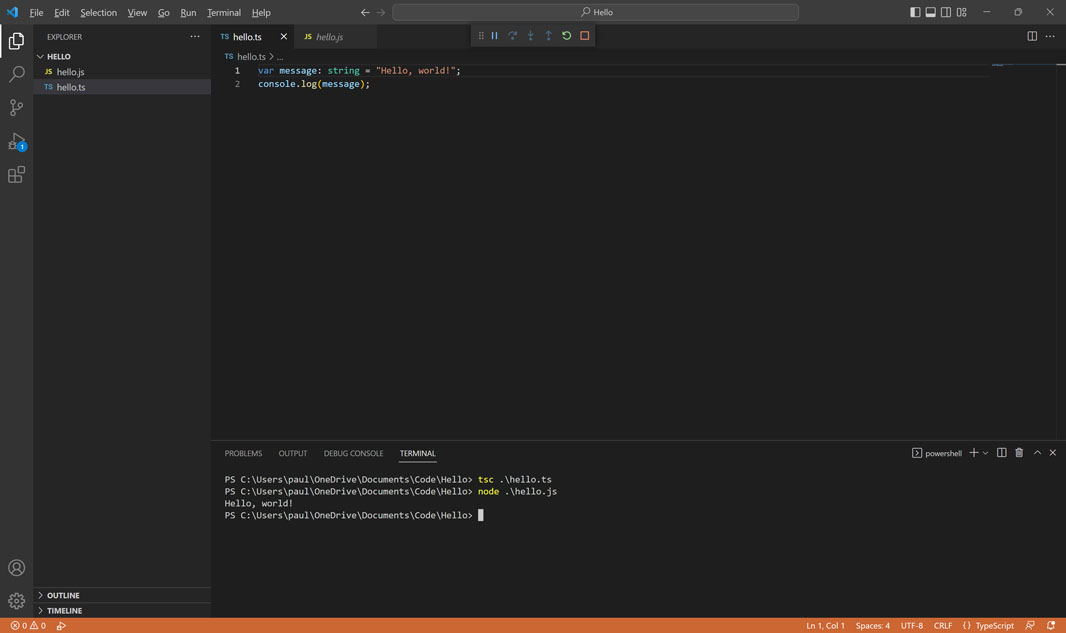
Task: Open hello.js in the Explorer
Action: pyautogui.click(x=70, y=72)
